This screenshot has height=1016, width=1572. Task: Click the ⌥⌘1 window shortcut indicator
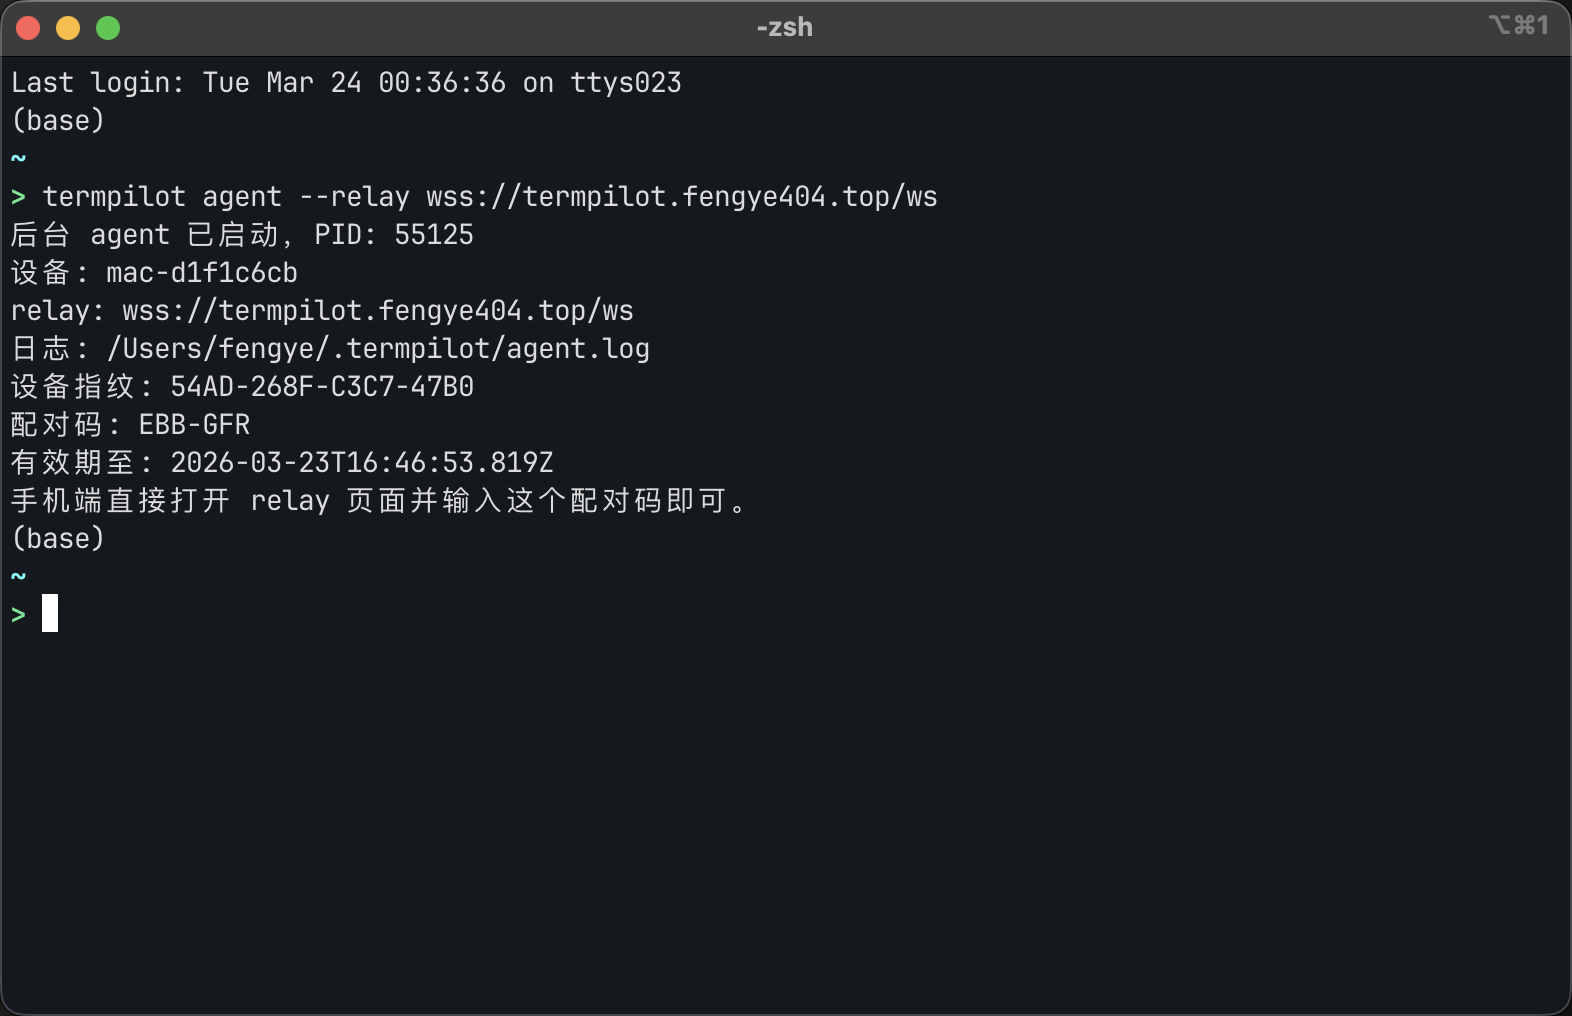(1518, 25)
